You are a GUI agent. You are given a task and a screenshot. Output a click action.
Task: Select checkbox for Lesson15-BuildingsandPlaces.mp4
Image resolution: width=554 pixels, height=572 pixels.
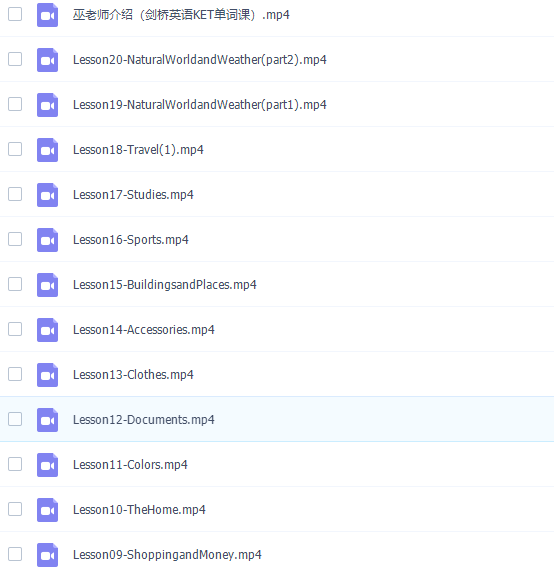point(15,284)
